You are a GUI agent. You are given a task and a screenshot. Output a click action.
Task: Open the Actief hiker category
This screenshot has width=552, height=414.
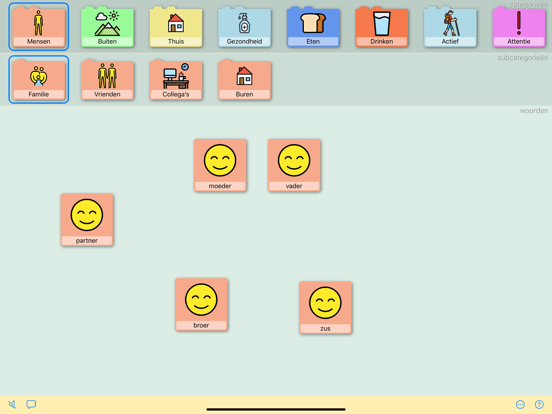[x=450, y=27]
